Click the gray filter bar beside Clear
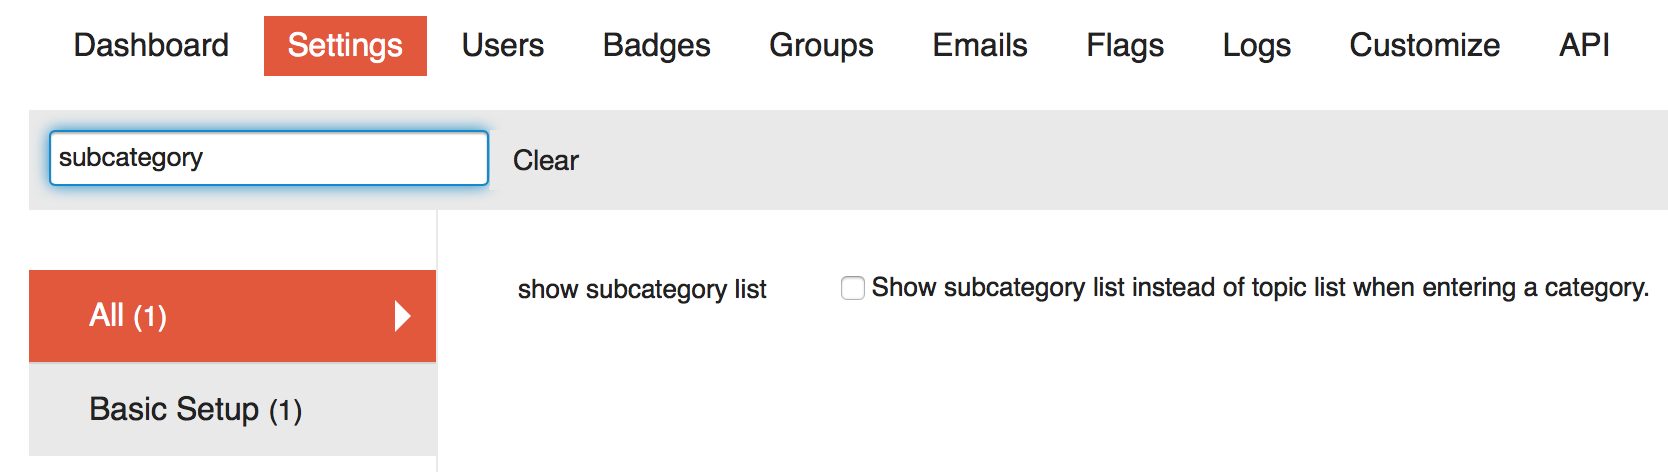Viewport: 1668px width, 472px height. (x=1100, y=160)
